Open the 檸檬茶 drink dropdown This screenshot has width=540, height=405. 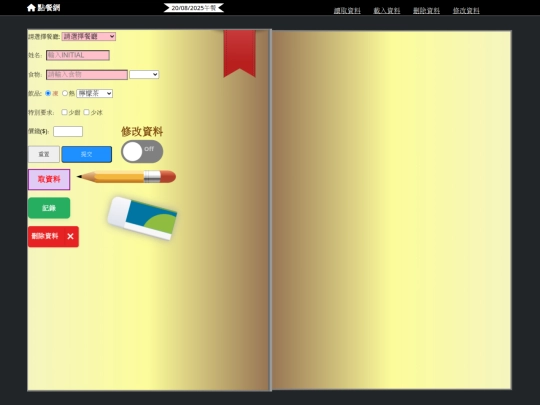pyautogui.click(x=95, y=93)
